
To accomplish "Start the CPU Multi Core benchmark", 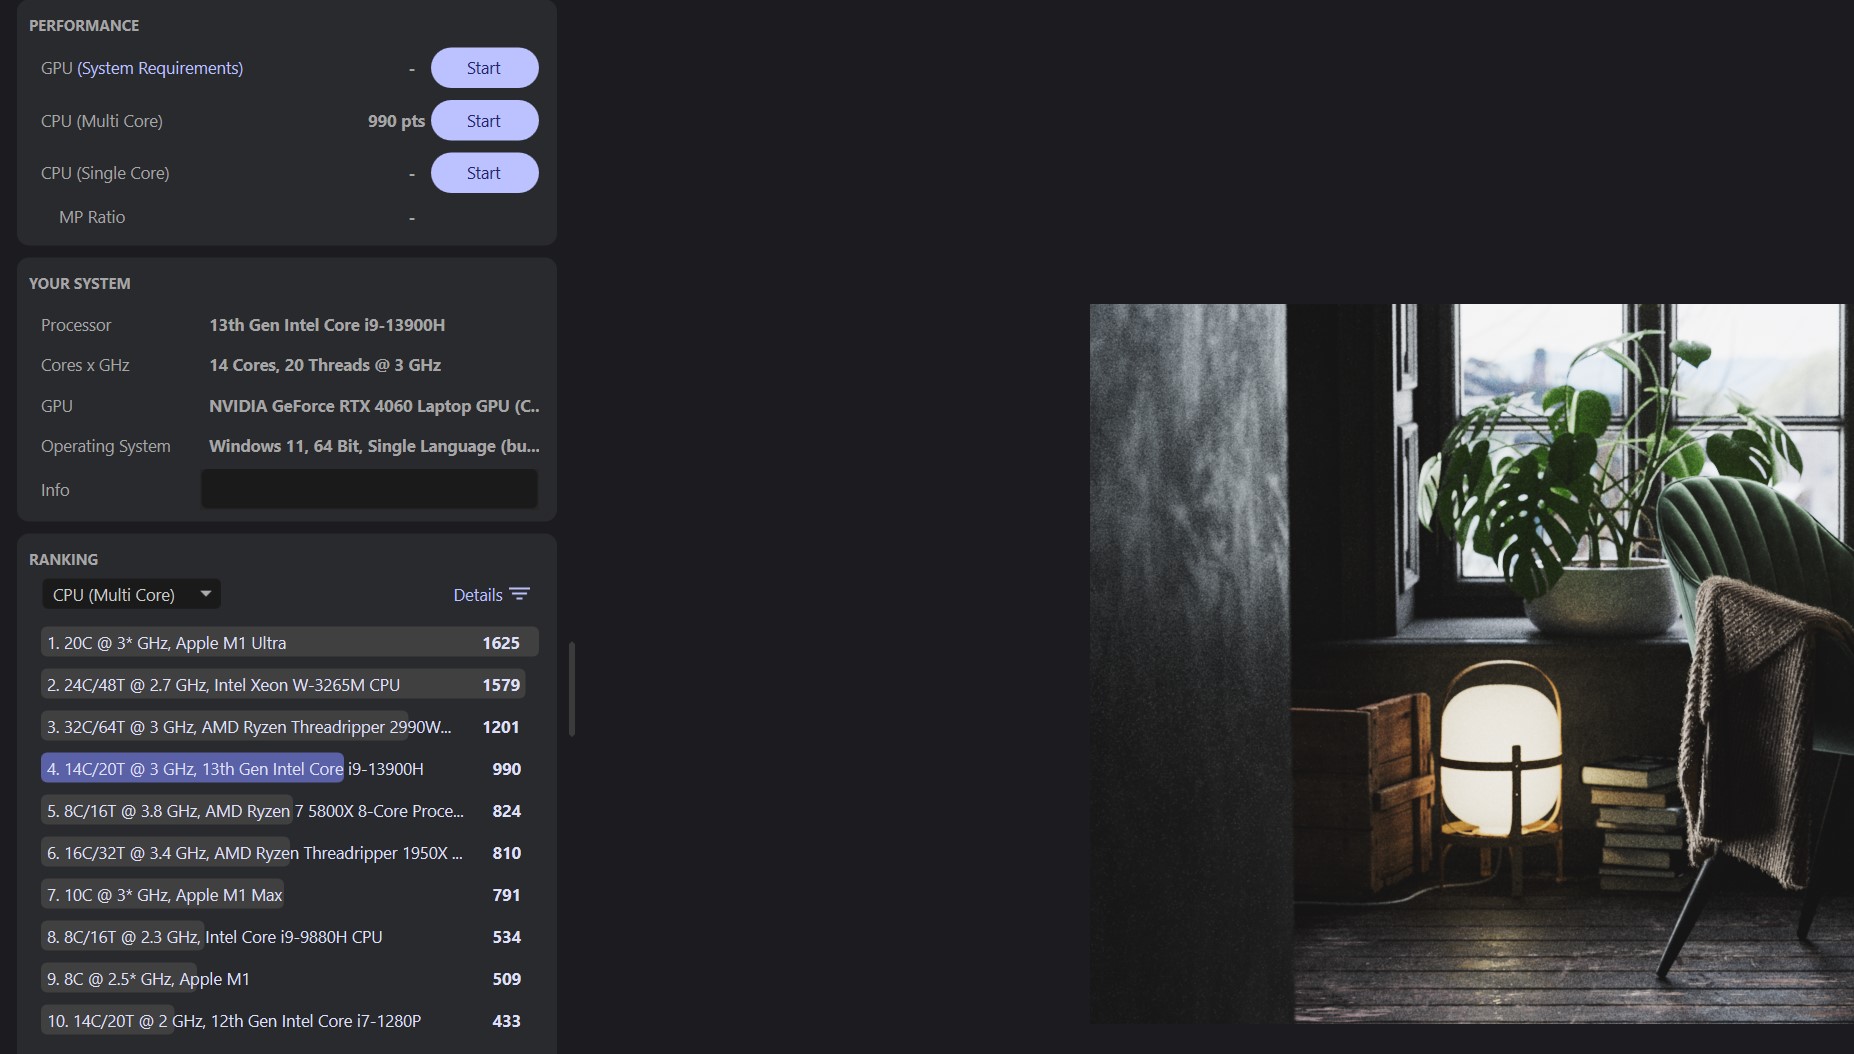I will (x=484, y=121).
